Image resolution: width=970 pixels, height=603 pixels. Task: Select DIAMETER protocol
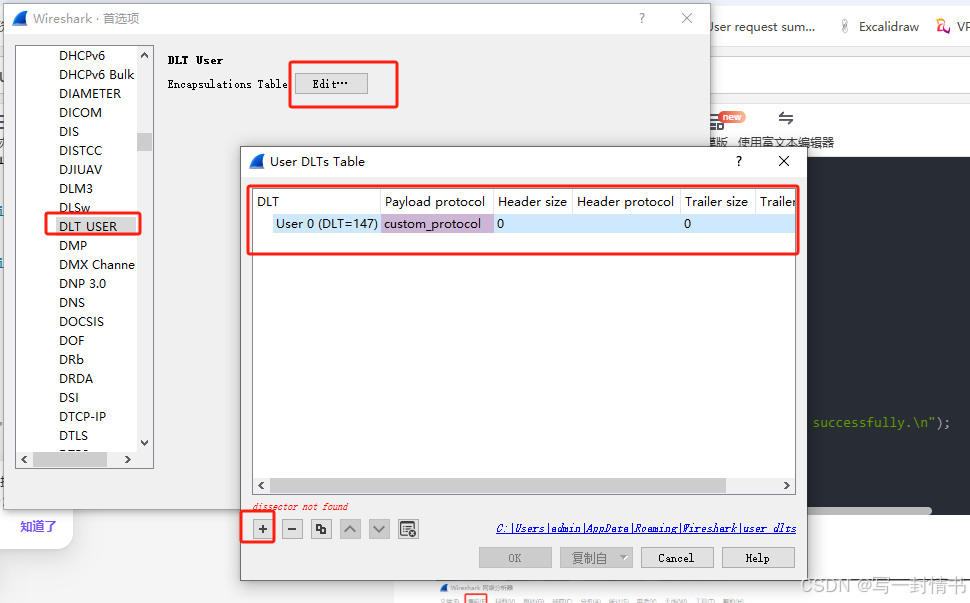[90, 93]
